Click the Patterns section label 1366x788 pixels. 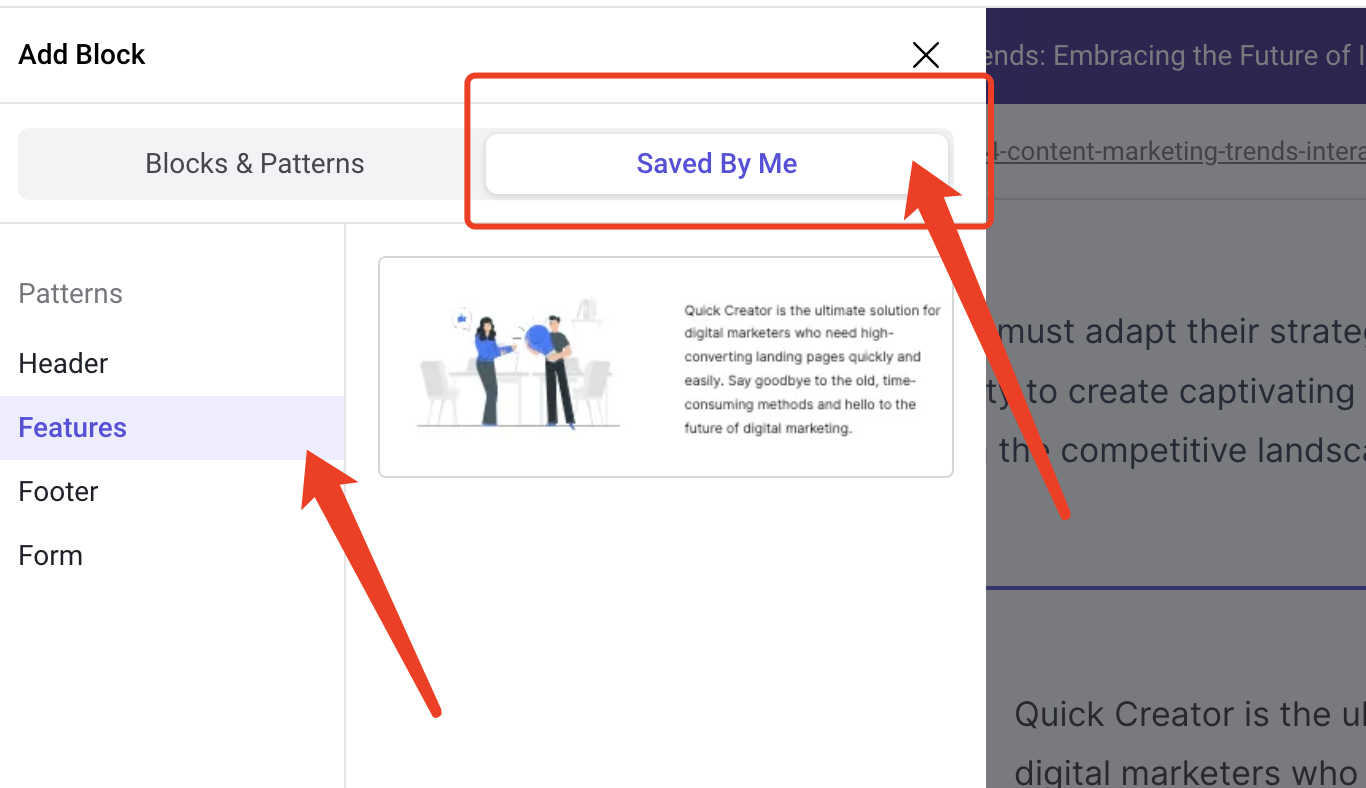click(x=71, y=294)
